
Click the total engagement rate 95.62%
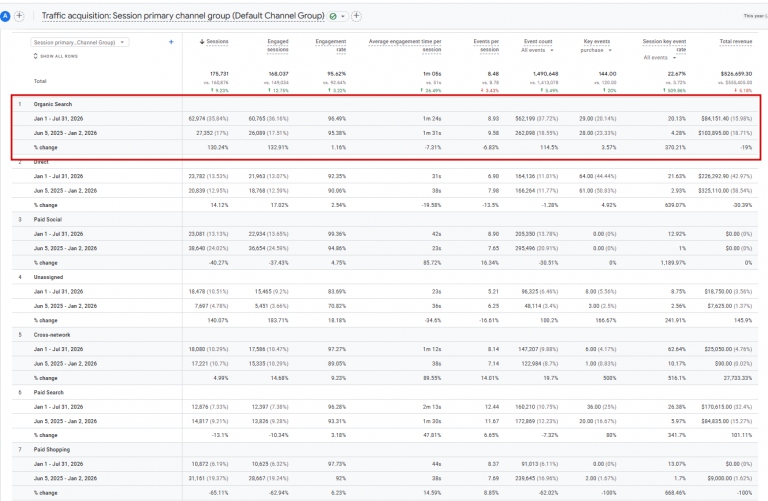coord(336,74)
